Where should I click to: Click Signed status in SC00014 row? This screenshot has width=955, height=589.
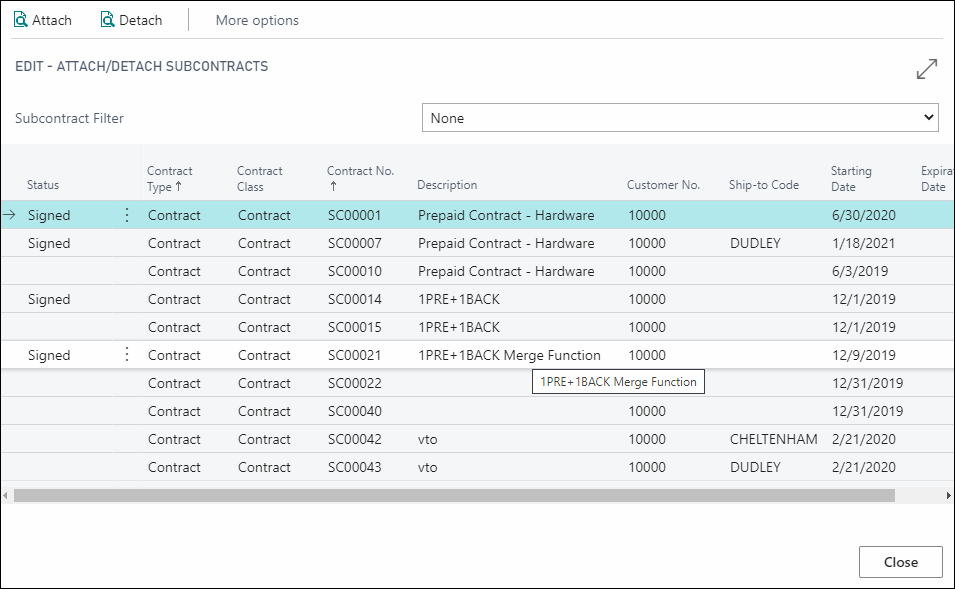tap(49, 299)
